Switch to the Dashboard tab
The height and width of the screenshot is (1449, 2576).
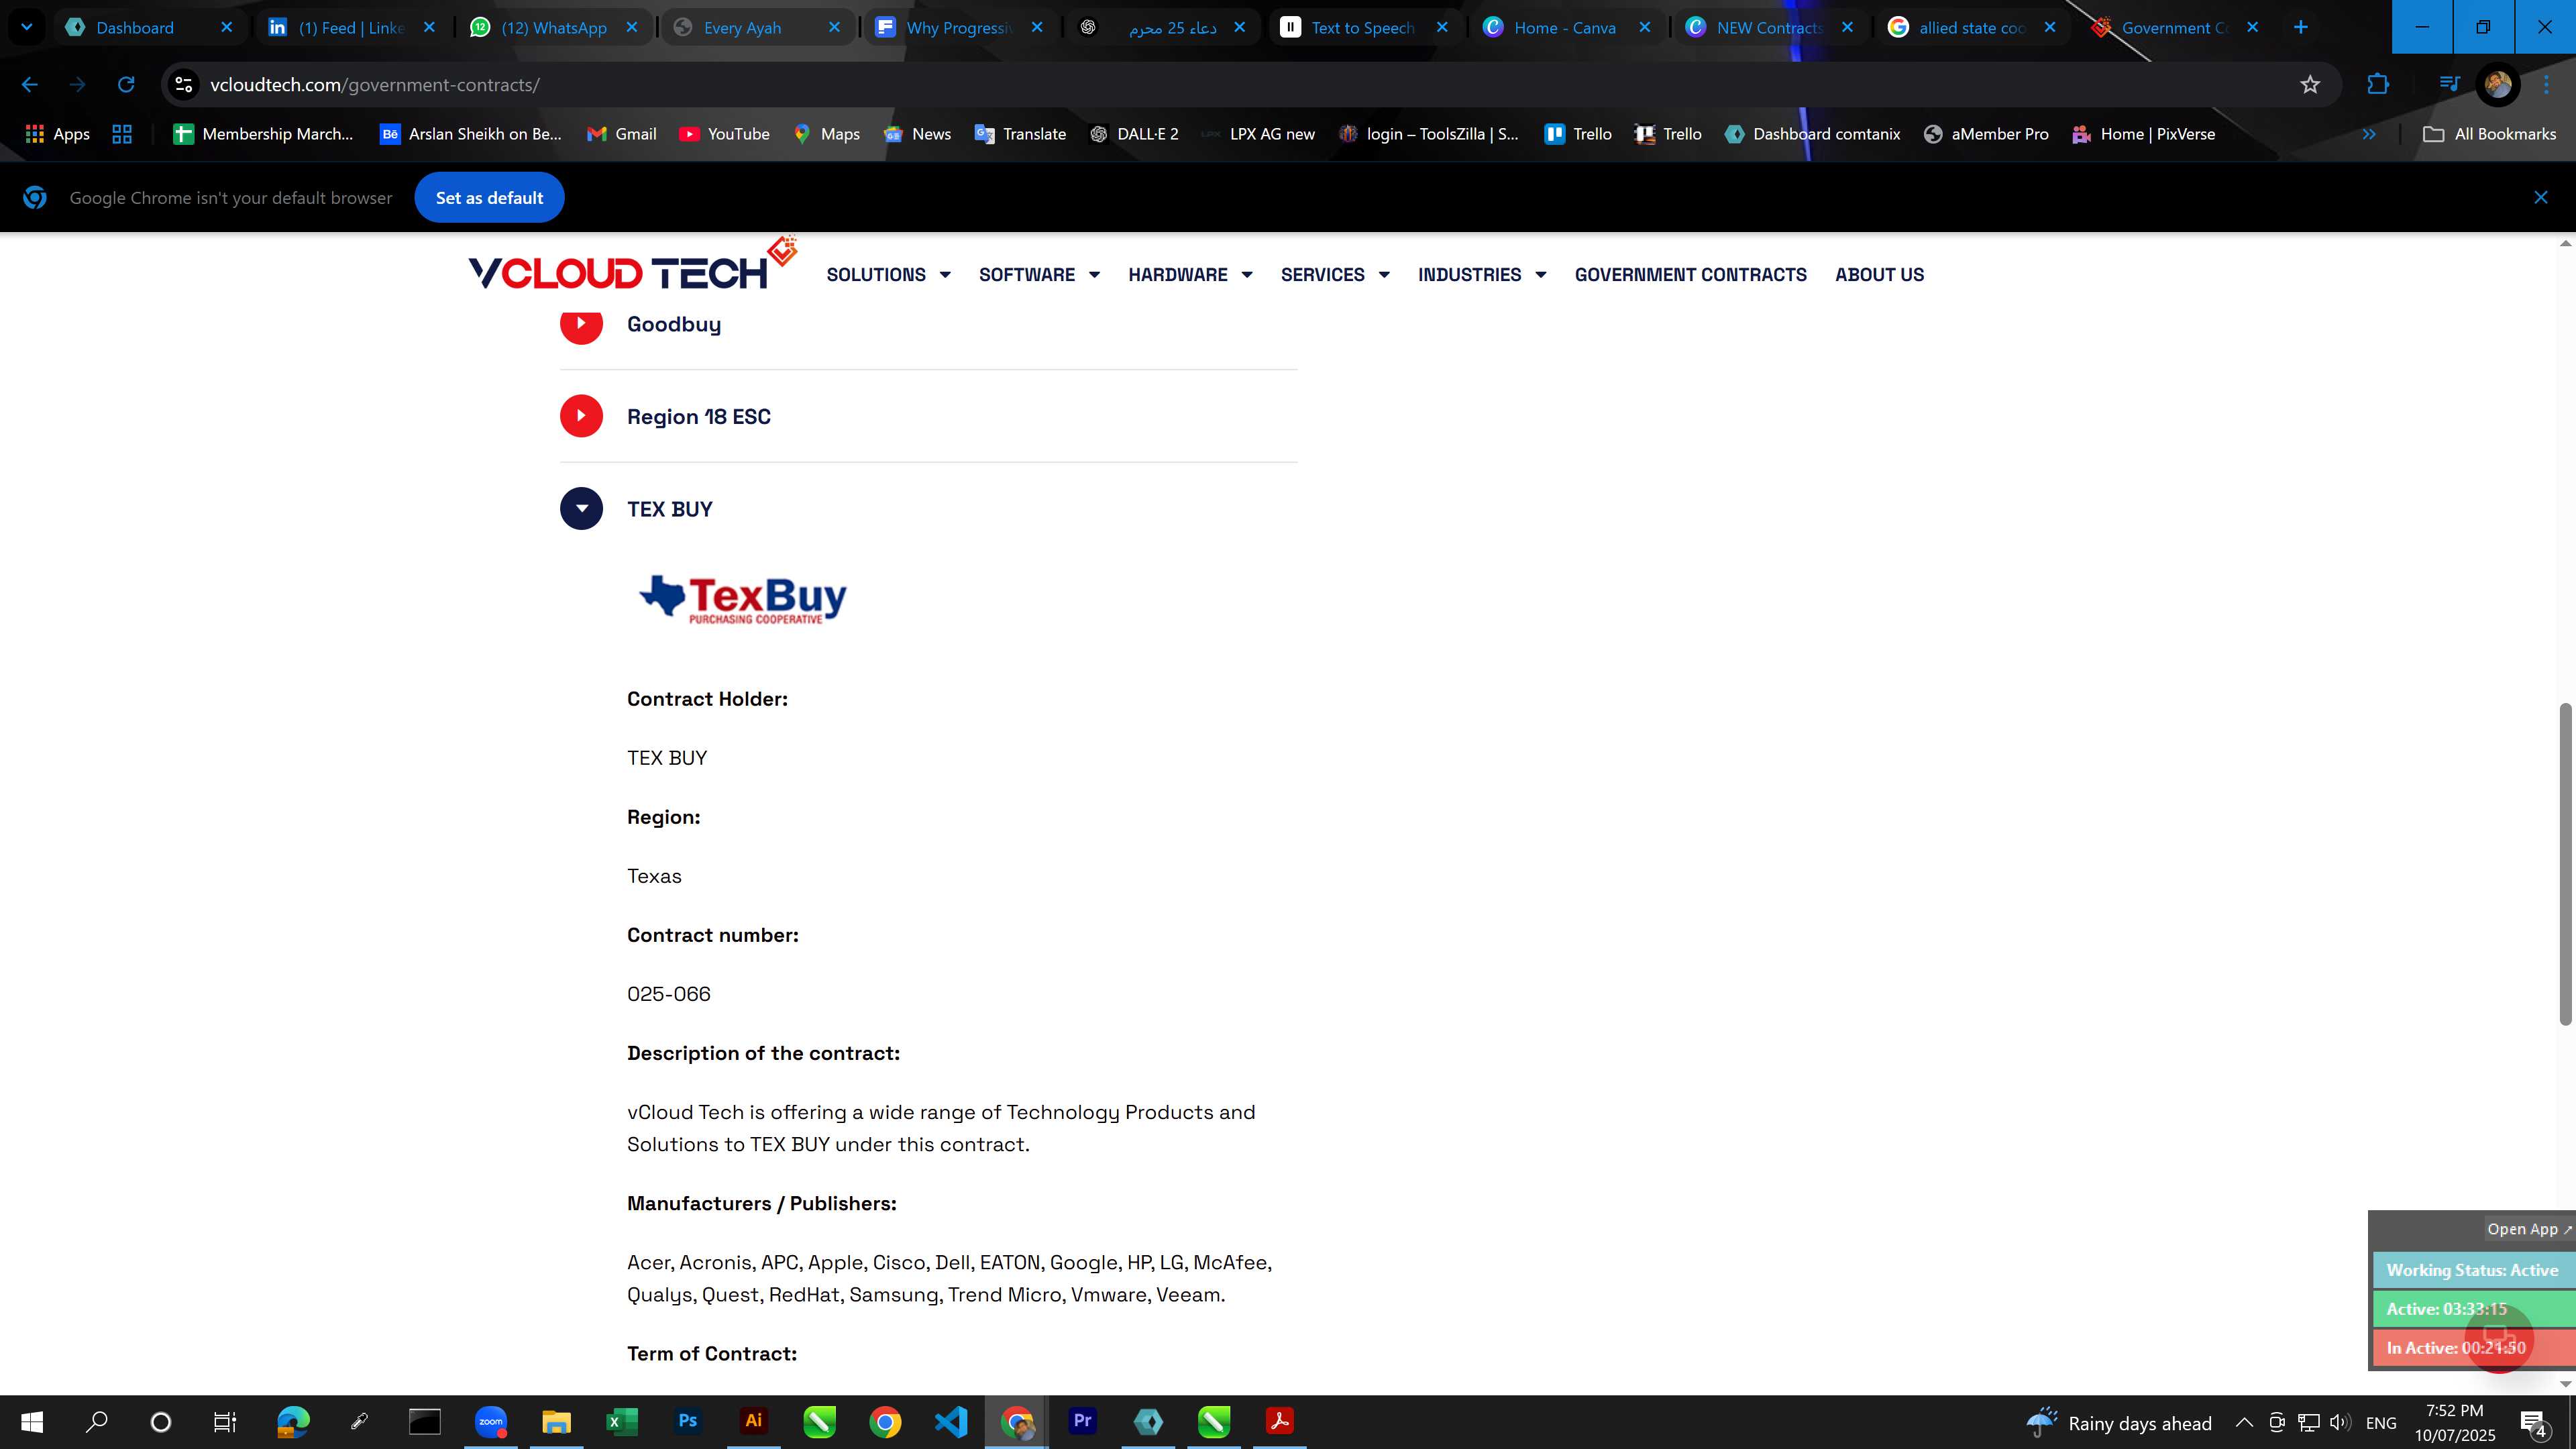tap(148, 27)
